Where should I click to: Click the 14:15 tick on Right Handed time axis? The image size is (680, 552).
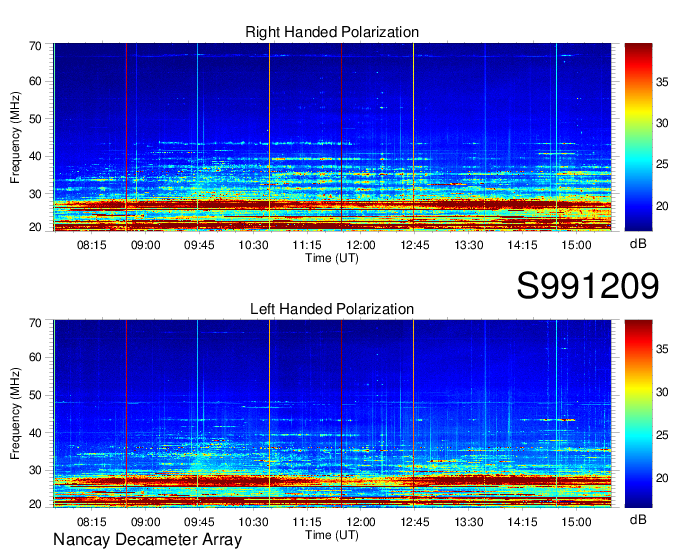click(523, 245)
